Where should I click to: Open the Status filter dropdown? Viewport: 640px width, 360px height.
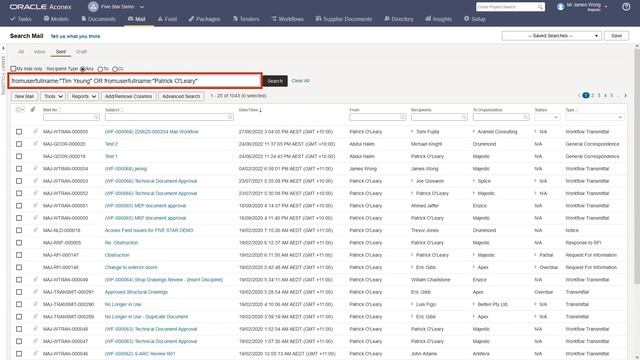click(x=547, y=117)
